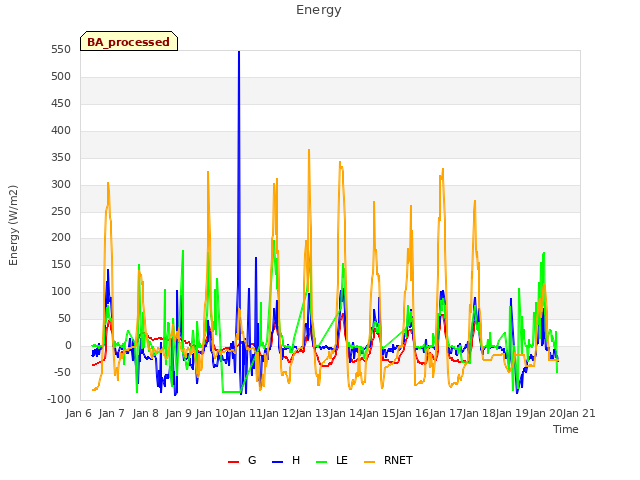Click the Energy (W/m2) axis label

13,225
